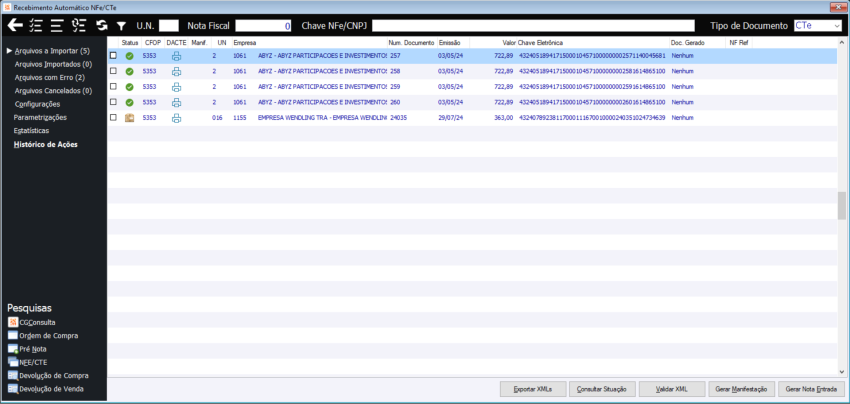This screenshot has height=404, width=850.
Task: Click value 363,00 in the table
Action: click(503, 118)
